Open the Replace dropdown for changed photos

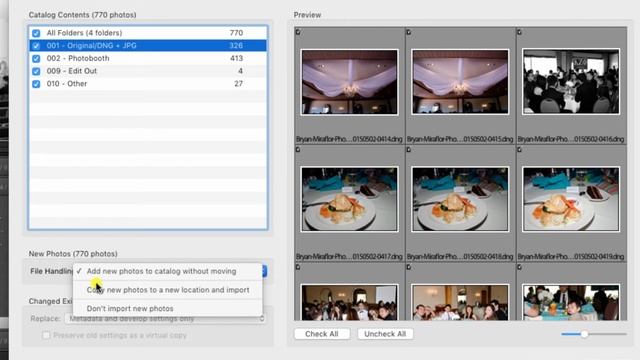click(165, 318)
